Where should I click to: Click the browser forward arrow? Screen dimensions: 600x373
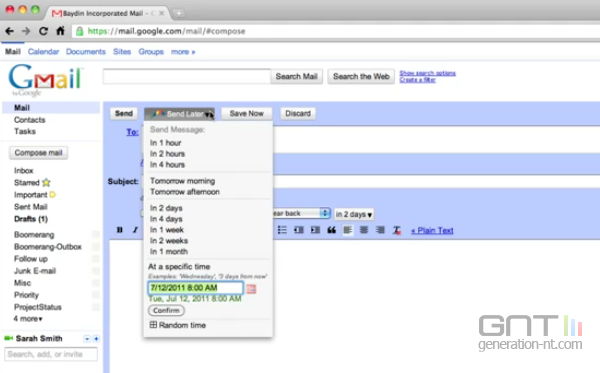[26, 31]
